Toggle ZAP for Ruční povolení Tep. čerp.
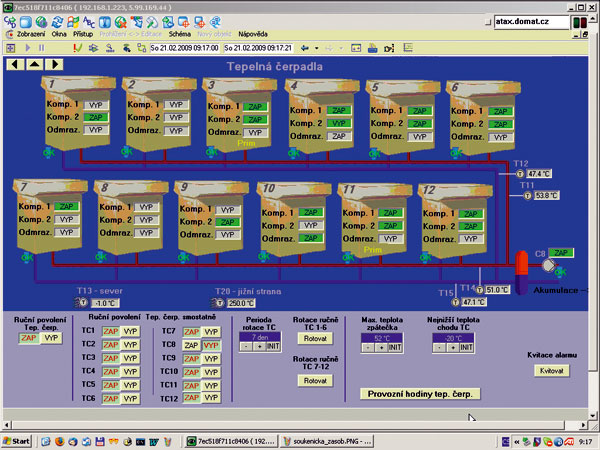 pos(29,339)
